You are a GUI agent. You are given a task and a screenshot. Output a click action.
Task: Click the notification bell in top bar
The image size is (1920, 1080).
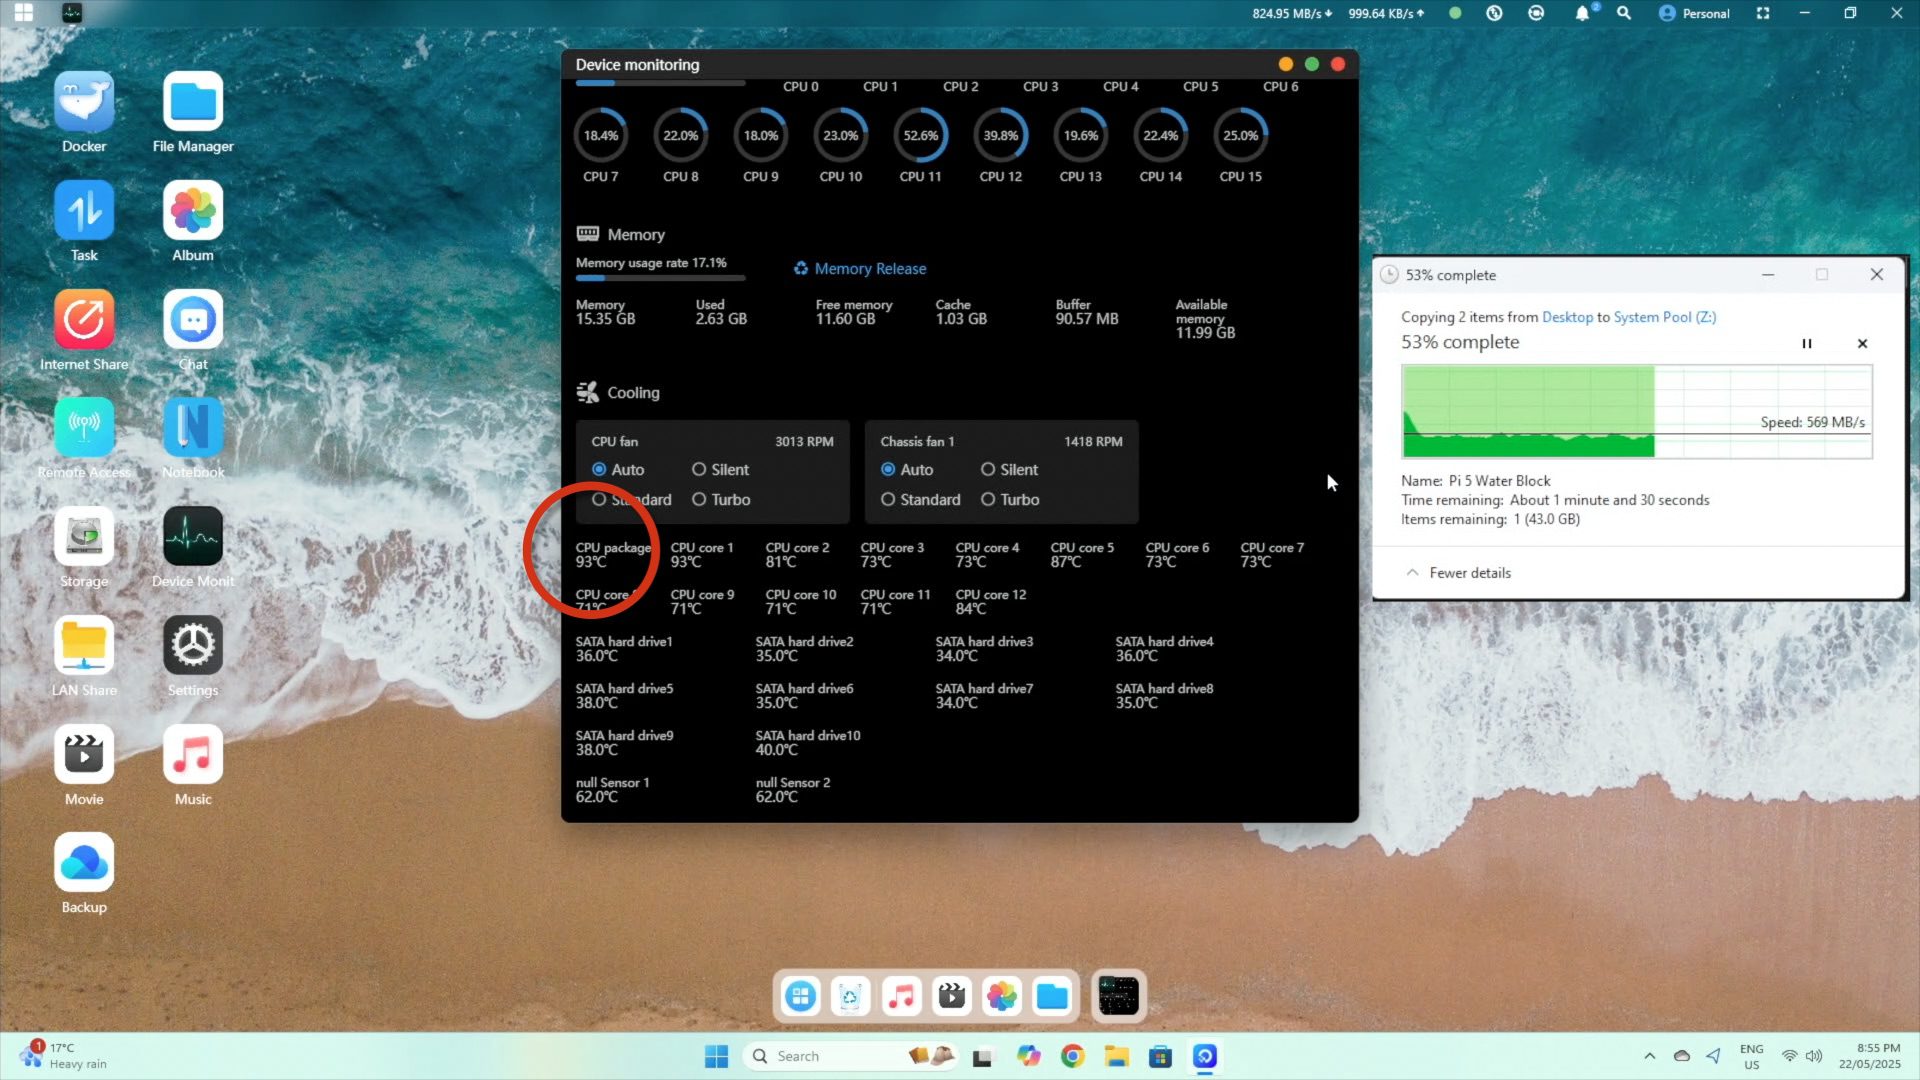click(1582, 13)
